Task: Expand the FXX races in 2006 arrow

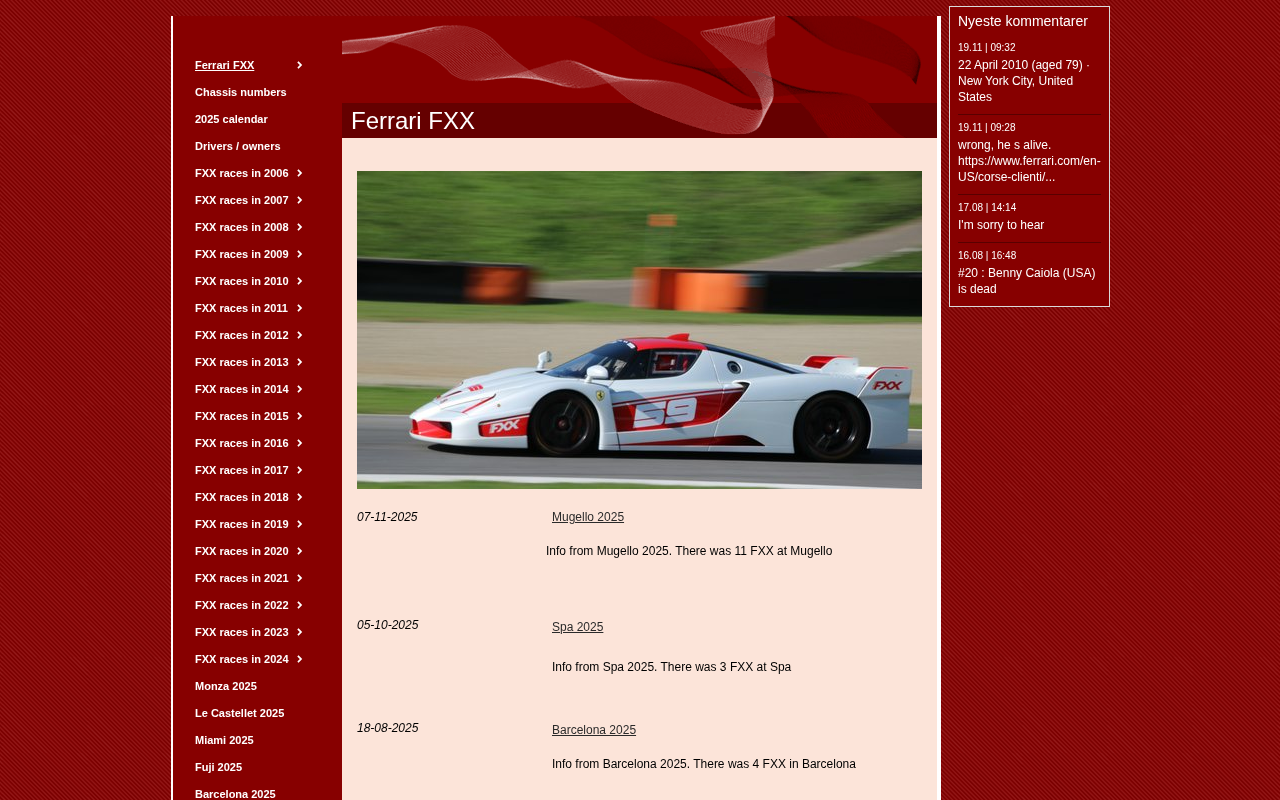Action: [x=300, y=173]
